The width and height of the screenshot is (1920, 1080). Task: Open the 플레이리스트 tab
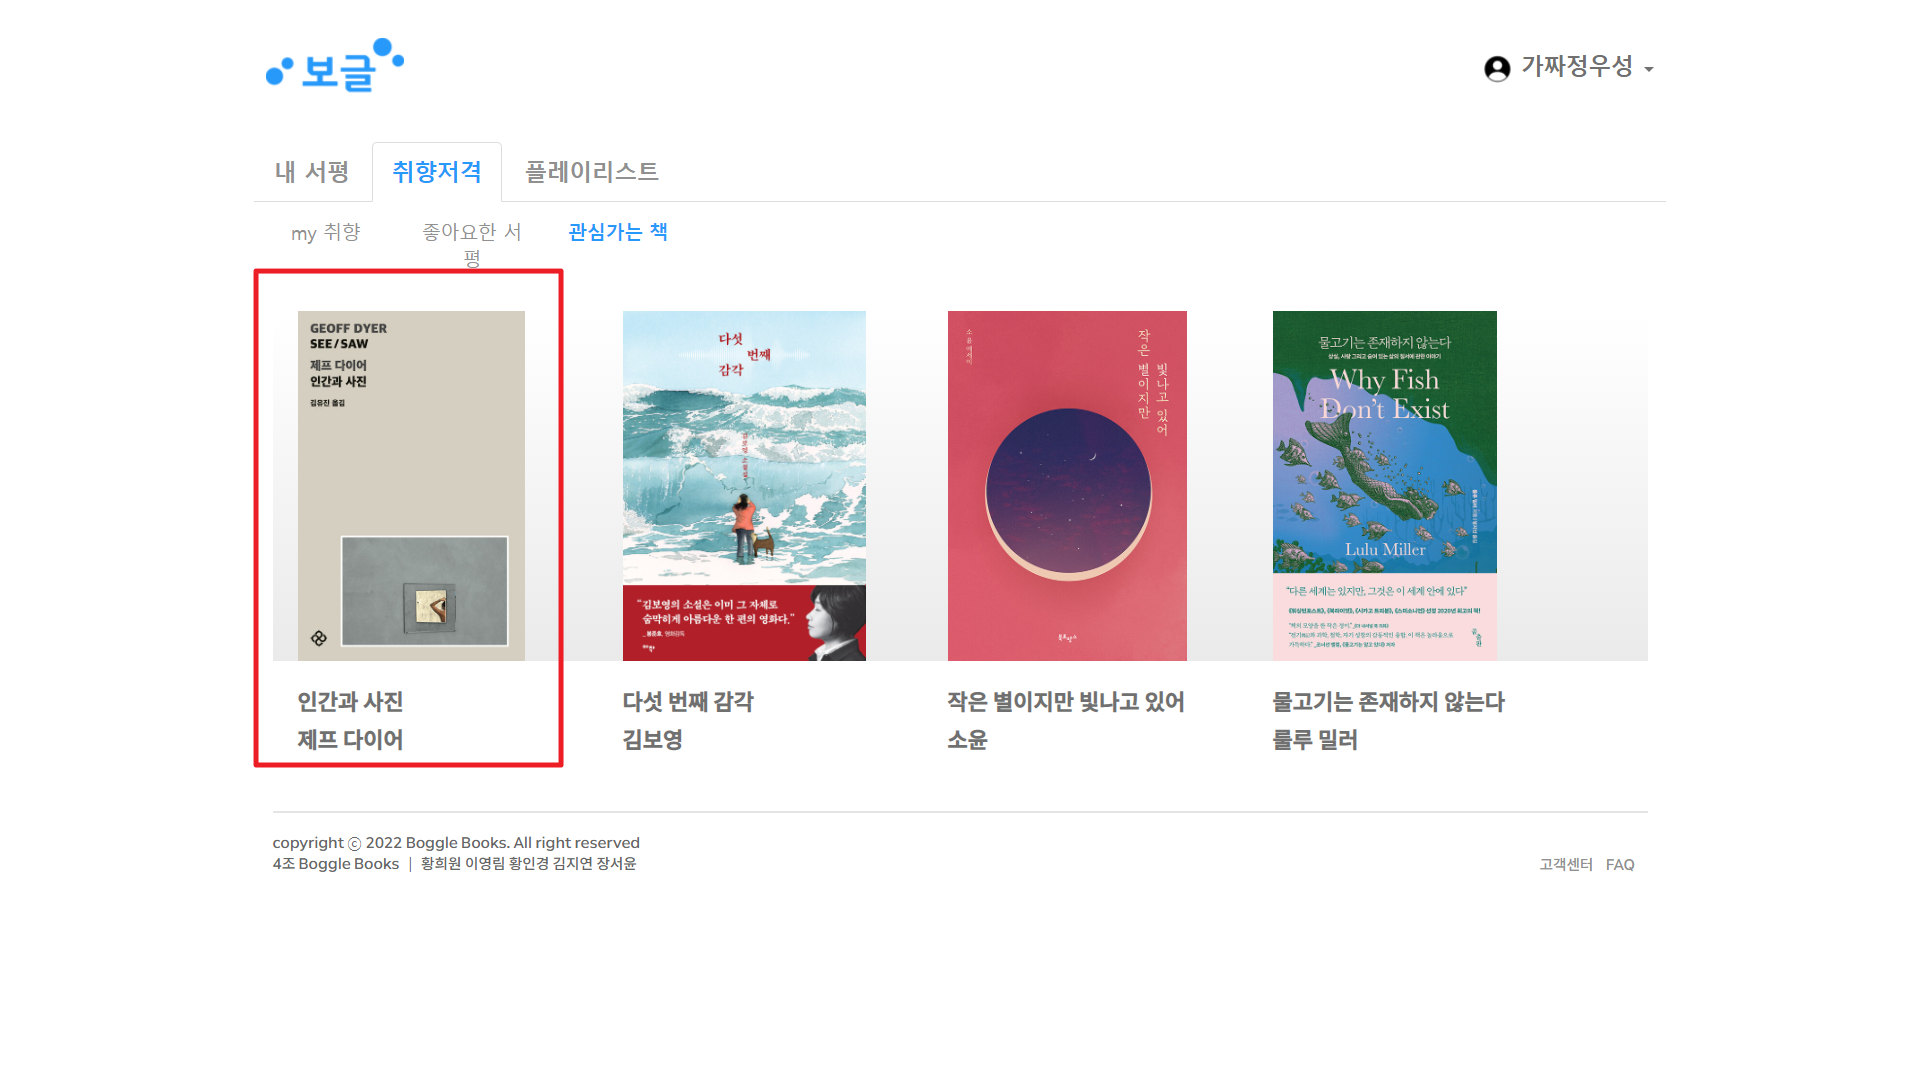click(x=592, y=172)
